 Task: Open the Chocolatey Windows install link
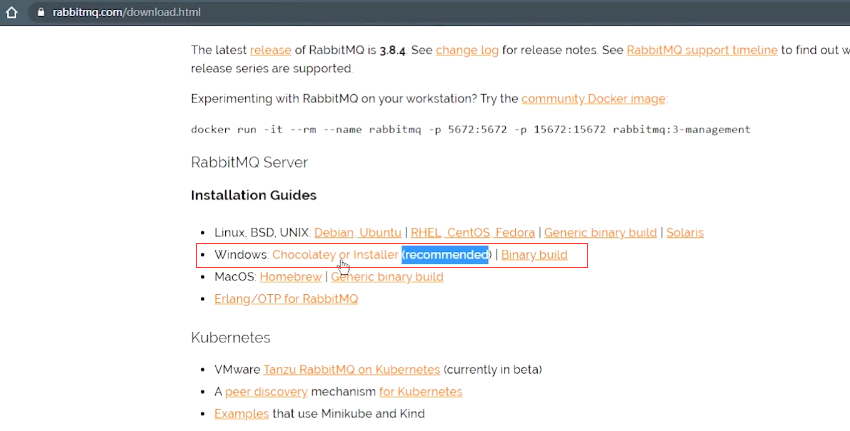[x=304, y=255]
